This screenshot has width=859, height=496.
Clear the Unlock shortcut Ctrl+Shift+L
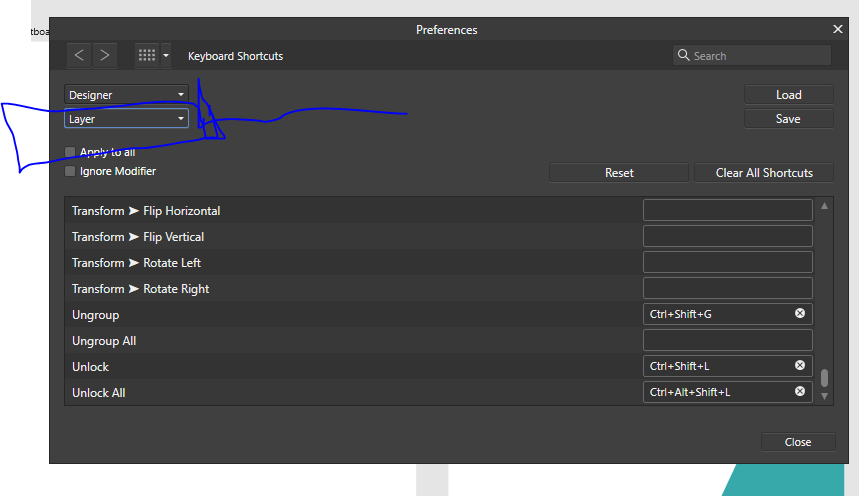[800, 365]
